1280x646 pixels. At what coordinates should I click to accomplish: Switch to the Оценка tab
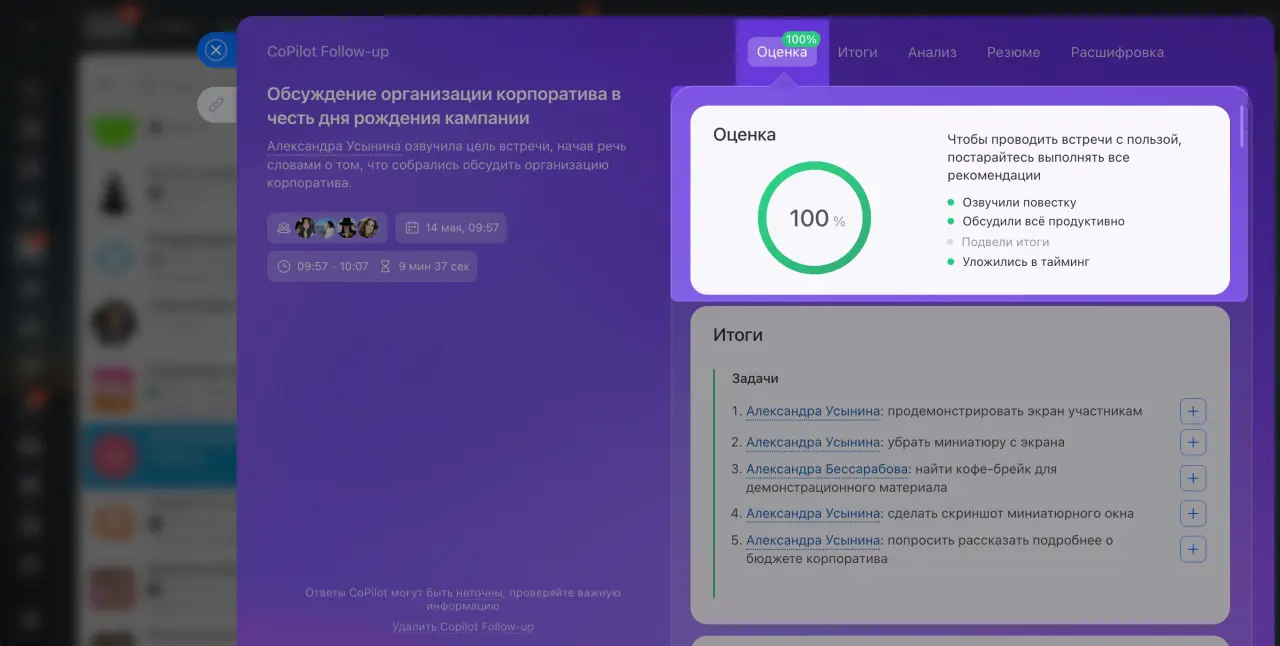point(782,52)
